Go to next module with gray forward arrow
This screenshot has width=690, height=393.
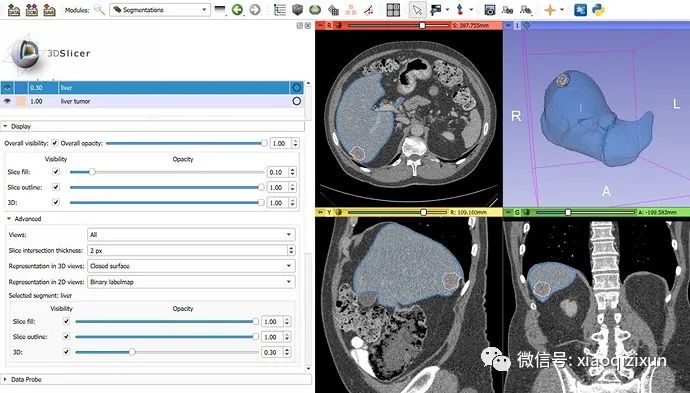click(255, 10)
